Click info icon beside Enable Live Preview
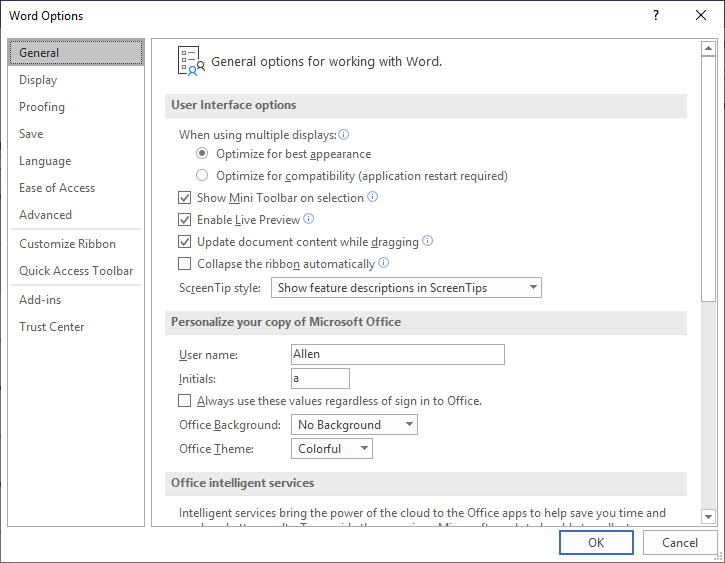This screenshot has width=725, height=563. pyautogui.click(x=308, y=219)
